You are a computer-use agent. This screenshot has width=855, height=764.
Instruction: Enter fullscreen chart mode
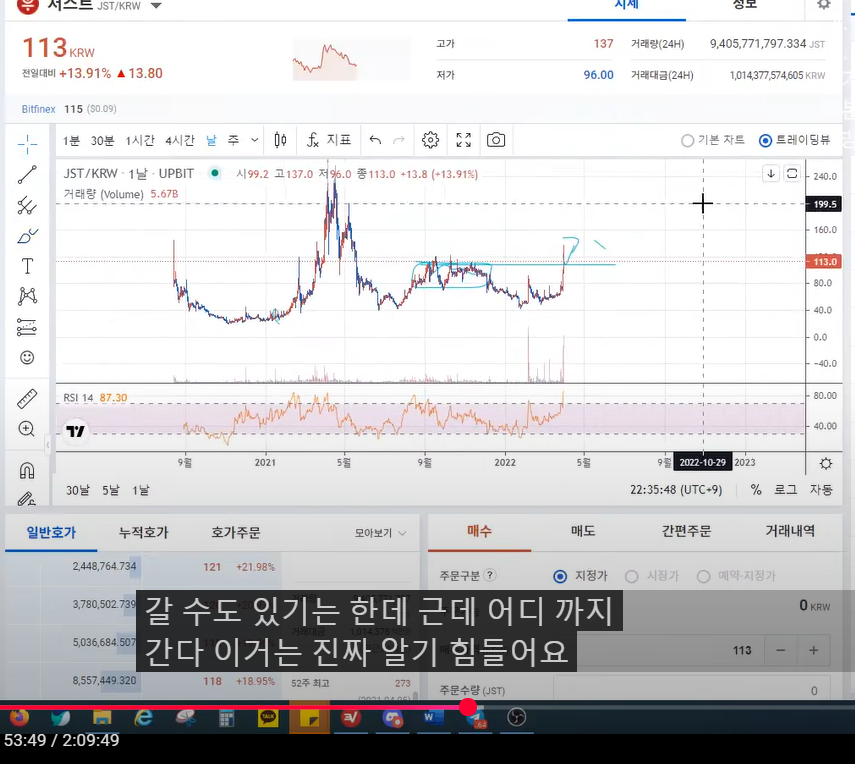point(463,140)
